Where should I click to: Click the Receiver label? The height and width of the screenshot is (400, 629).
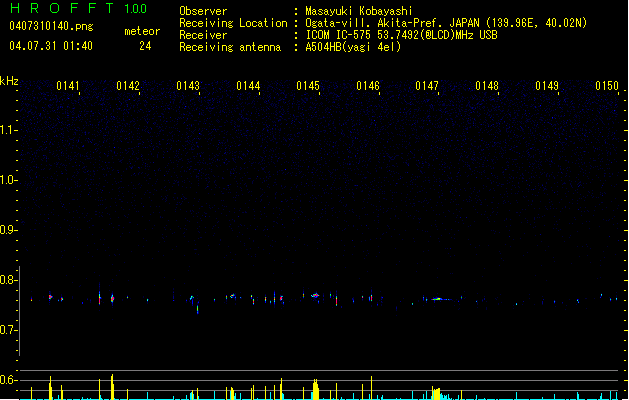203,35
